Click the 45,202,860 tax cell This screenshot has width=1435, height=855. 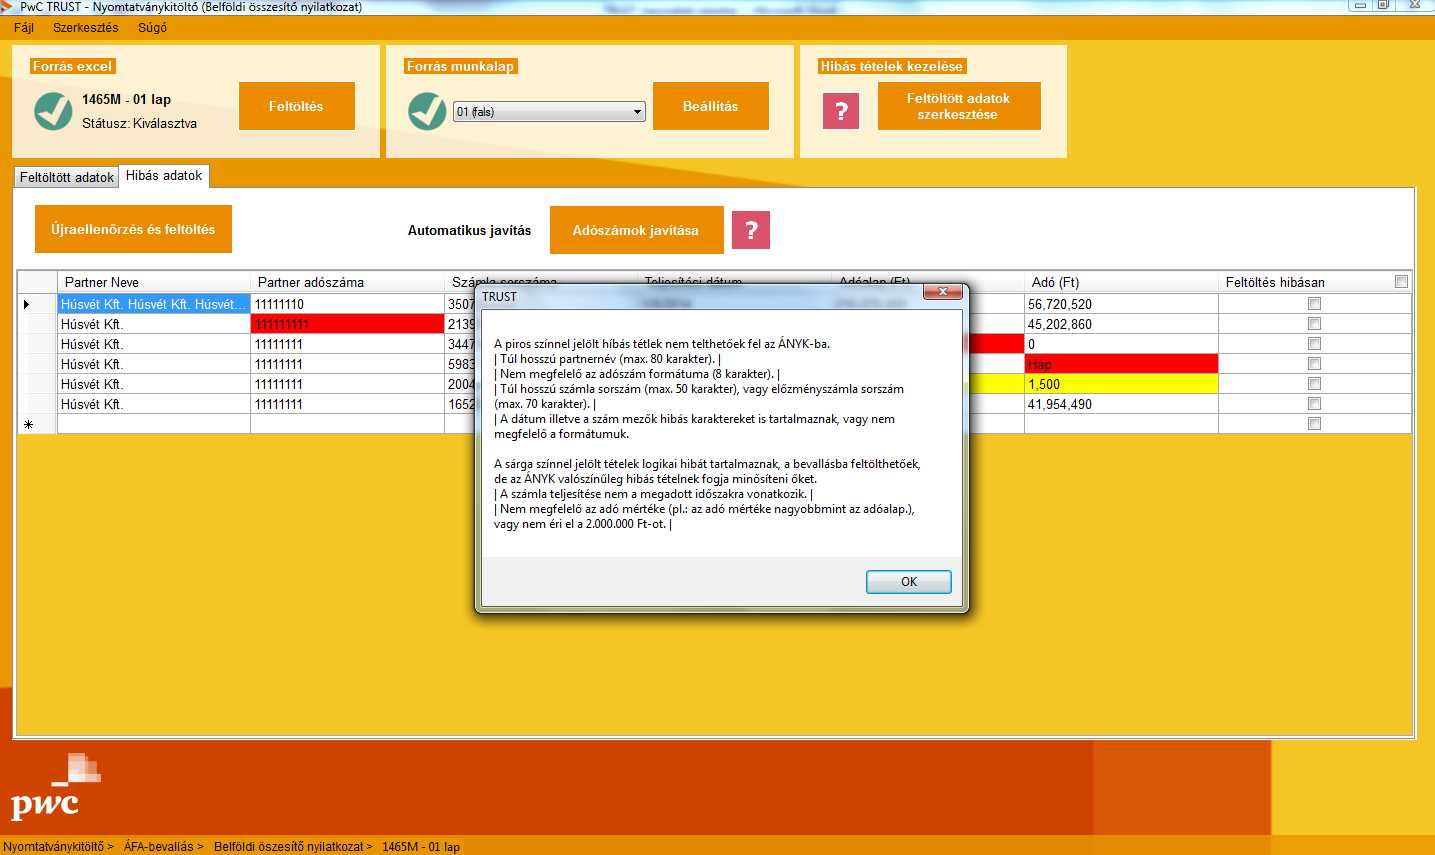[1121, 324]
